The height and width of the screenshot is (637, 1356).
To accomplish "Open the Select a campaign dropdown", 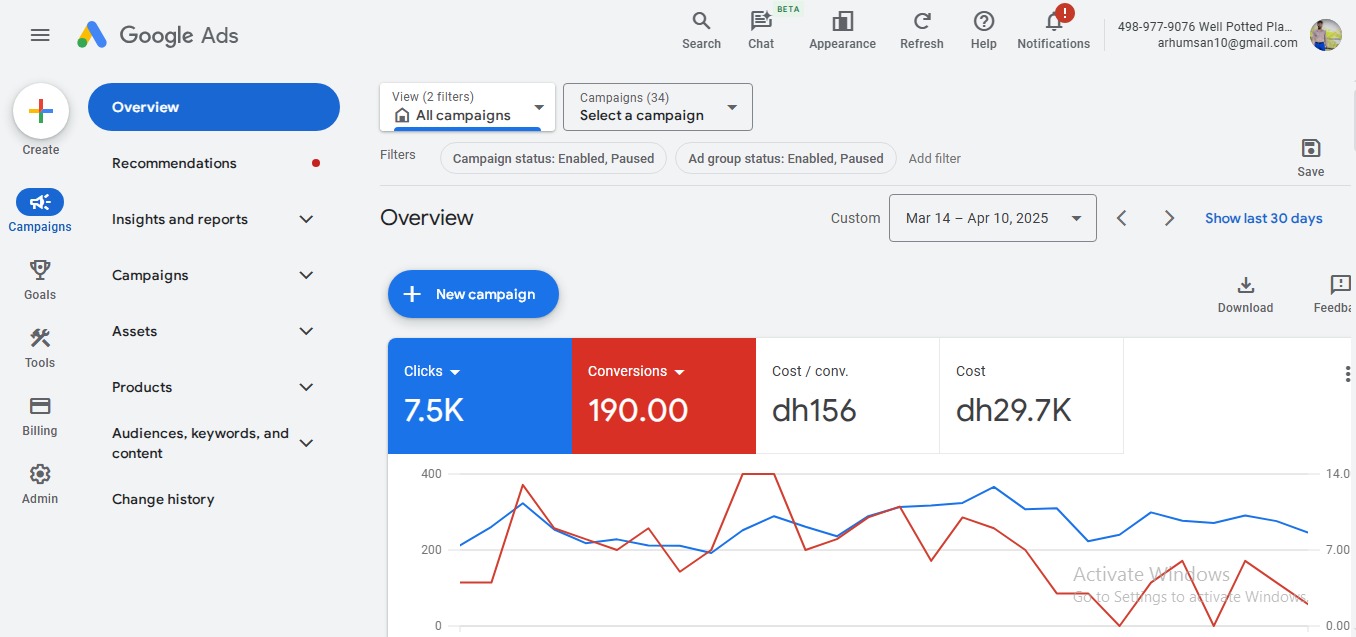I will click(657, 107).
